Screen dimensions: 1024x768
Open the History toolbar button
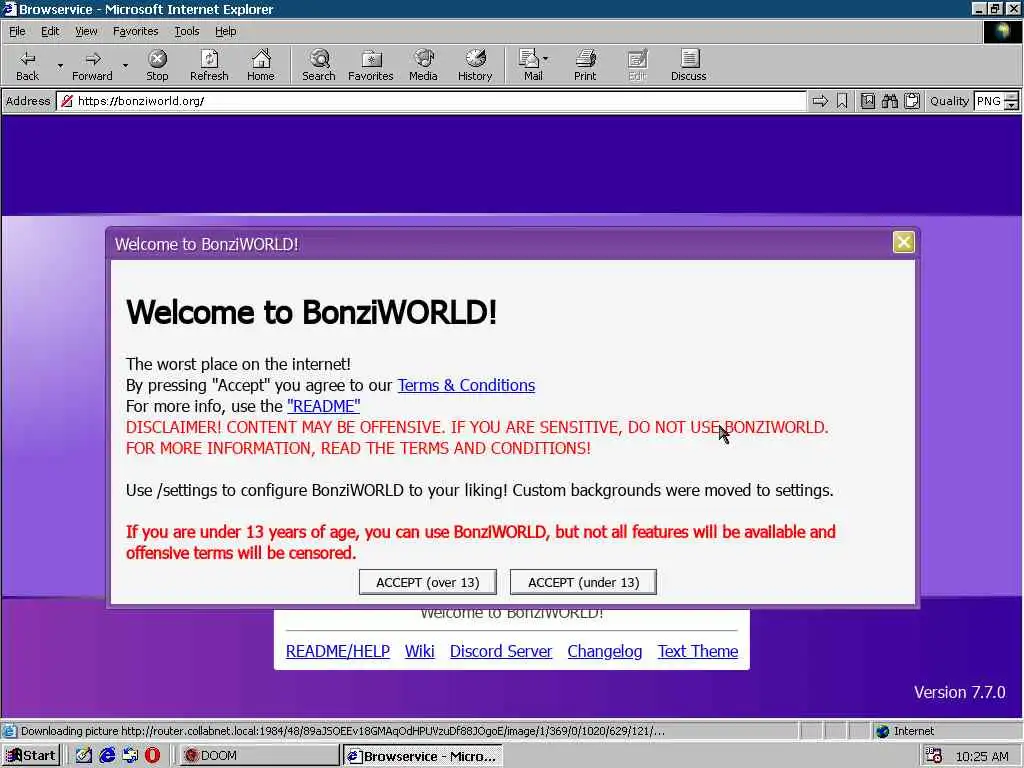click(x=475, y=65)
